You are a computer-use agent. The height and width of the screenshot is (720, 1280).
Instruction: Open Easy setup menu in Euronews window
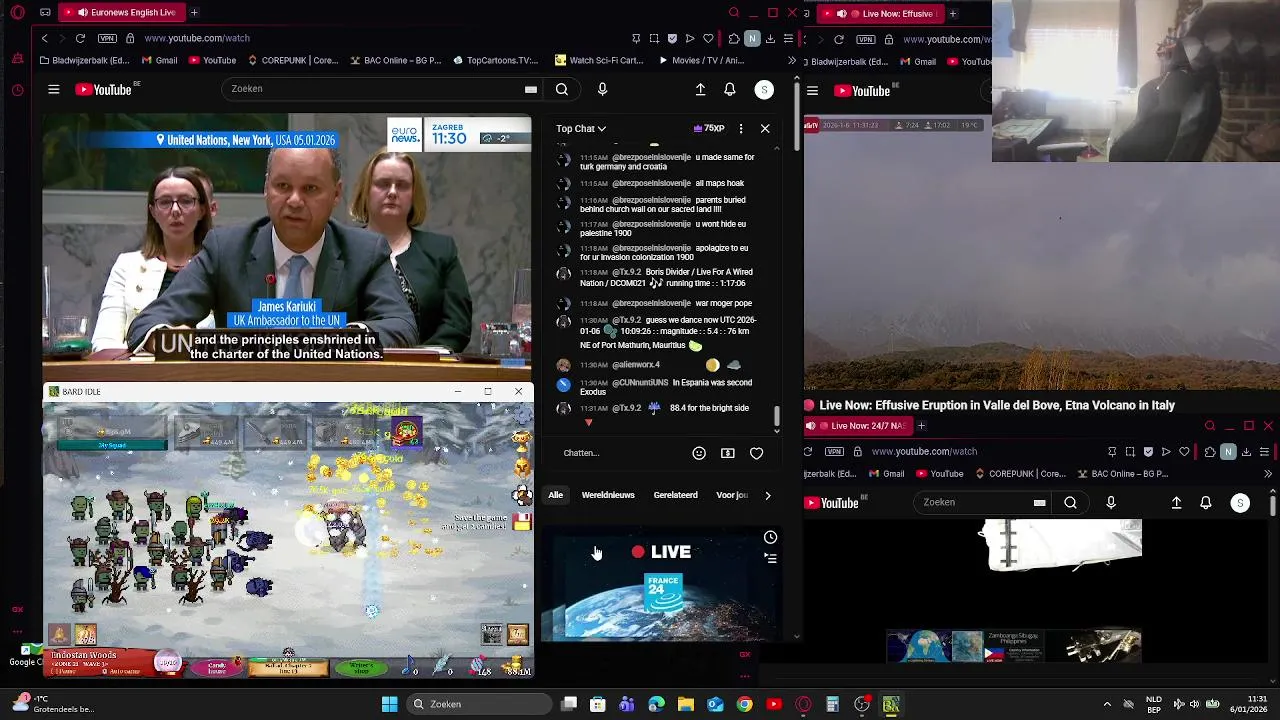788,38
